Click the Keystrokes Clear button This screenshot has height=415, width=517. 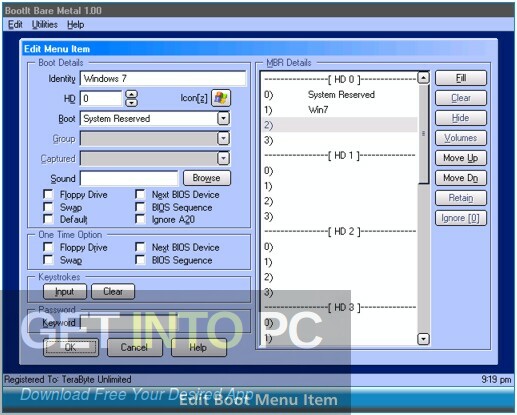tap(113, 292)
